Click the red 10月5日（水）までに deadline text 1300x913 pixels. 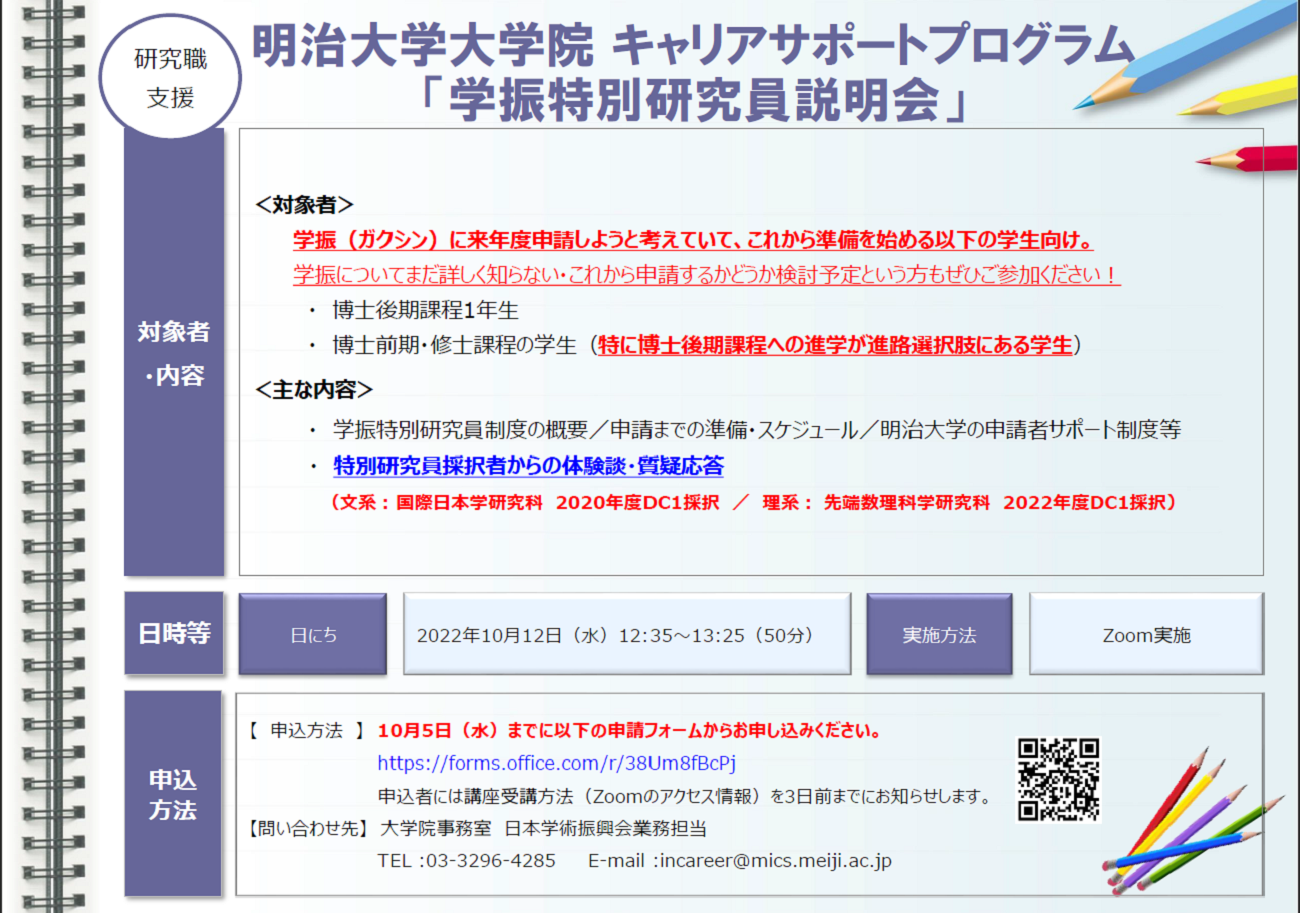pyautogui.click(x=629, y=731)
